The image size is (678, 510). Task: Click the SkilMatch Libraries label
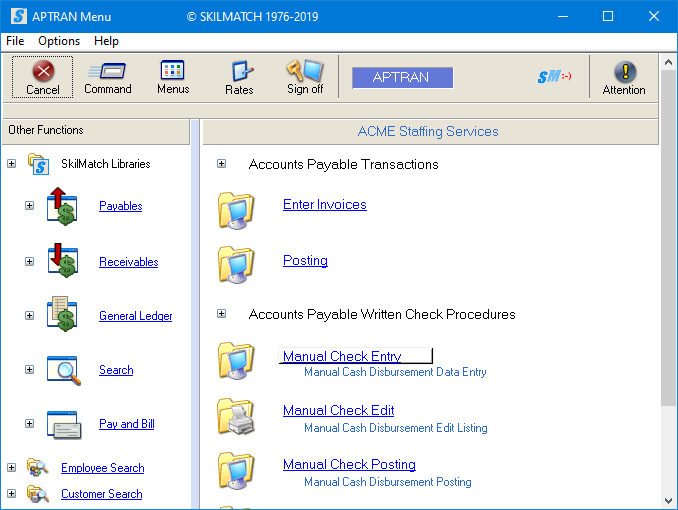coord(106,164)
